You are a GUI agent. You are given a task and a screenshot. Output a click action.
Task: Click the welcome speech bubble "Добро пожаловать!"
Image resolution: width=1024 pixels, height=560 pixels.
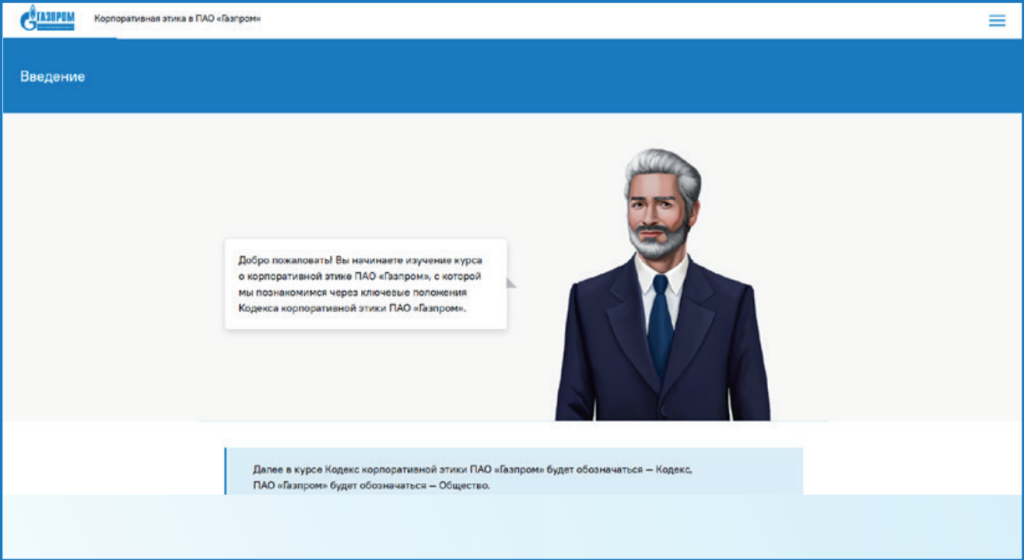pos(366,284)
